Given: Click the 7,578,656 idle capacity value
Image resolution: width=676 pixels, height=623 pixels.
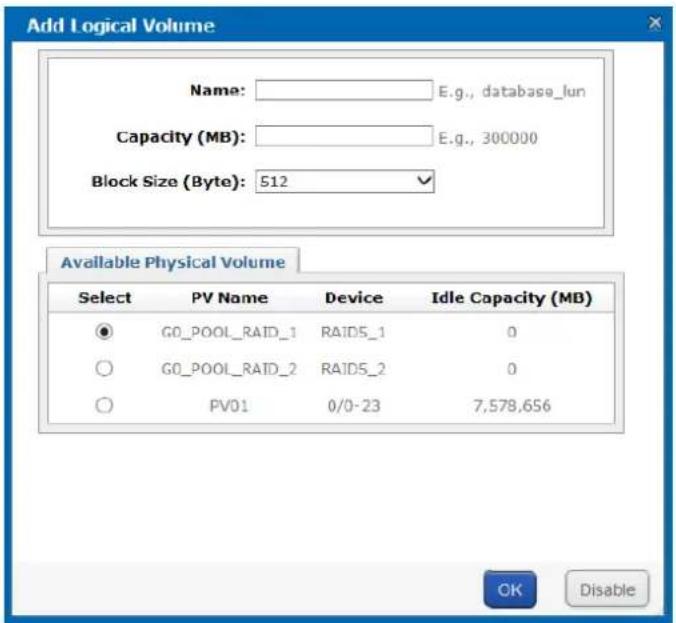Looking at the screenshot, I should click(x=512, y=406).
